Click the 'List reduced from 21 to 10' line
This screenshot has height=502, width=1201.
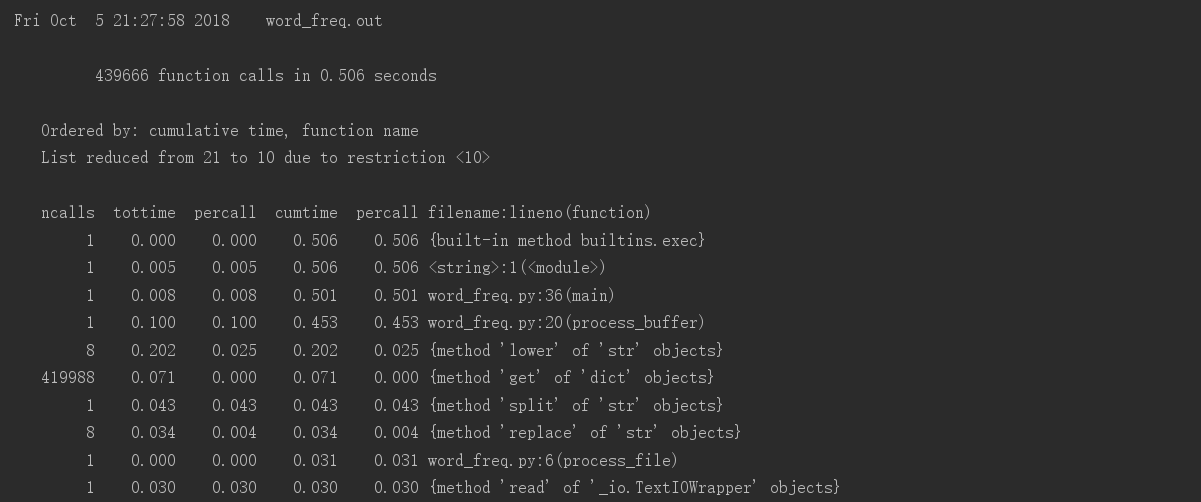pyautogui.click(x=265, y=158)
